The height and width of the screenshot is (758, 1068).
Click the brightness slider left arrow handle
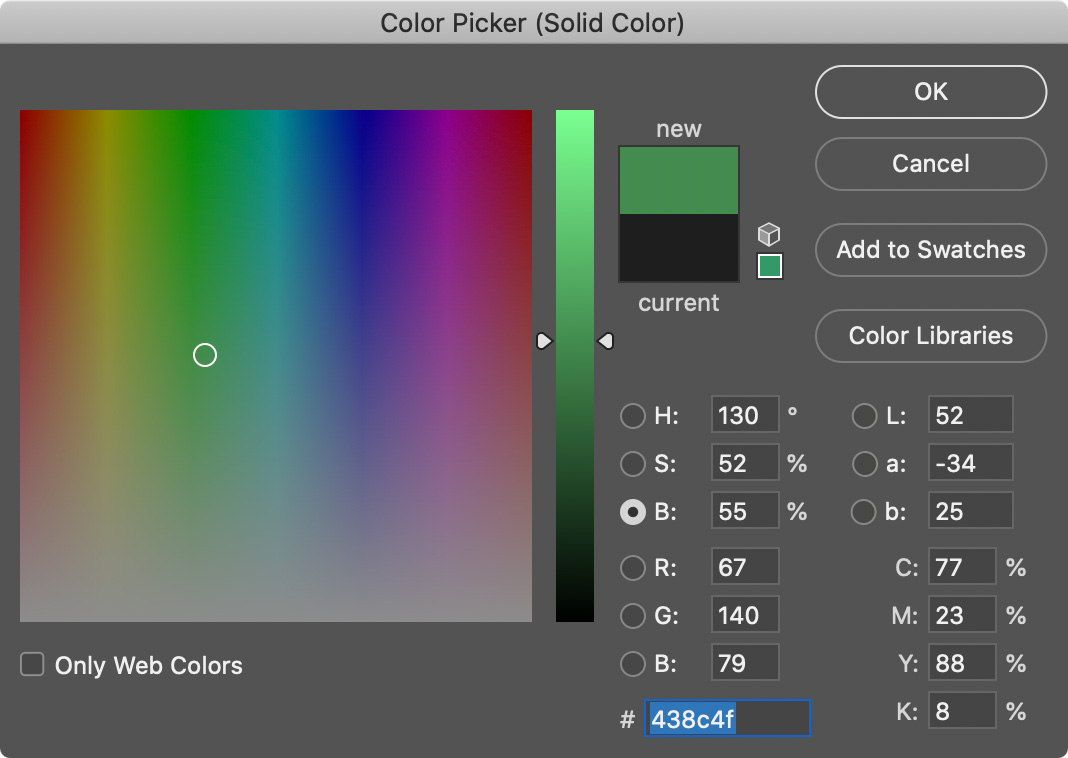[x=544, y=342]
